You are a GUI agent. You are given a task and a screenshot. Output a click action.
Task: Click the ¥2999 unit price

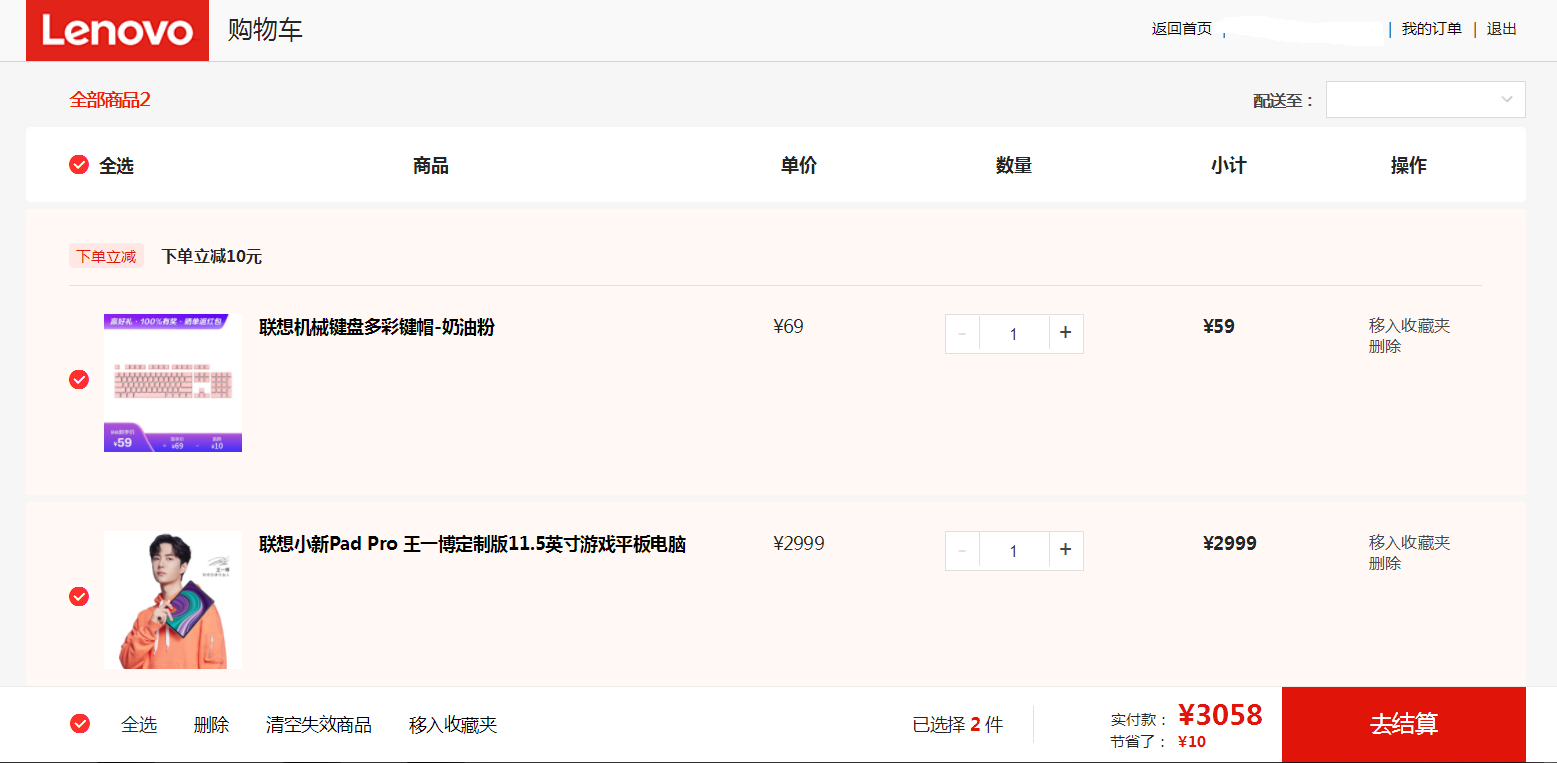(x=798, y=544)
